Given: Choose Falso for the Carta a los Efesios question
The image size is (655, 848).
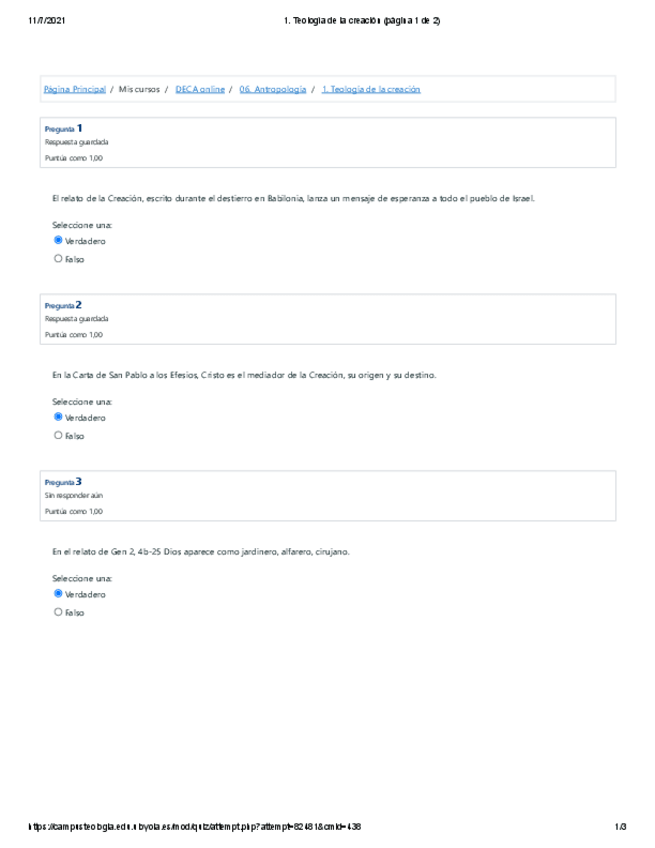Looking at the screenshot, I should (x=58, y=435).
